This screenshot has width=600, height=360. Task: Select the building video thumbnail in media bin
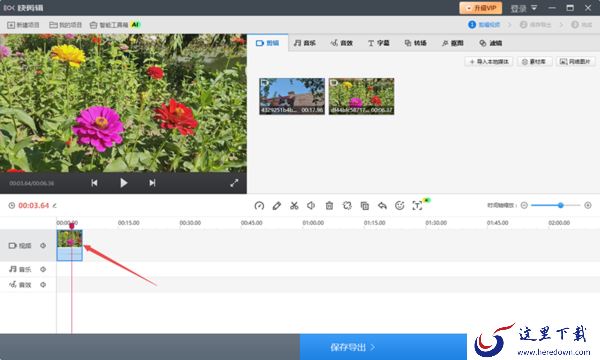point(292,96)
